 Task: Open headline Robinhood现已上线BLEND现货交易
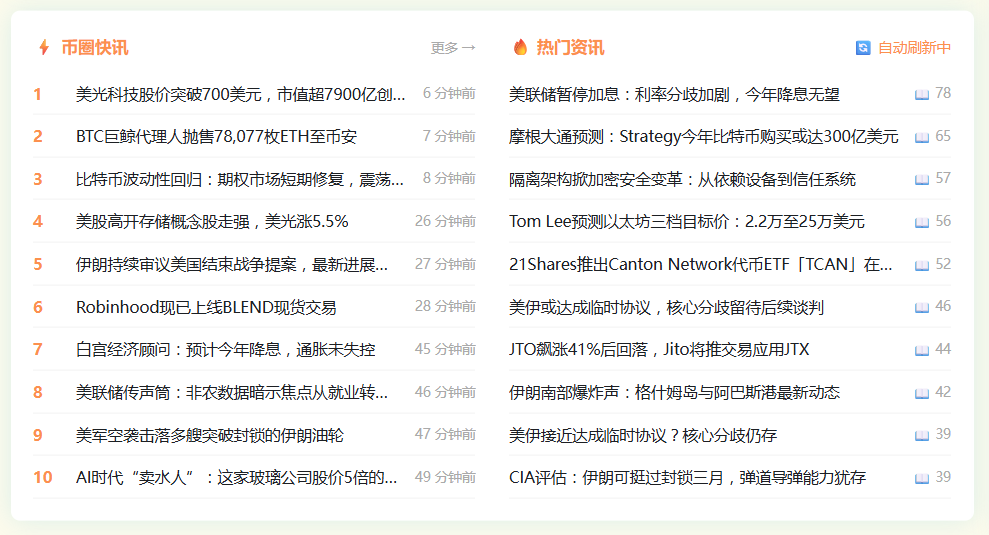click(206, 307)
